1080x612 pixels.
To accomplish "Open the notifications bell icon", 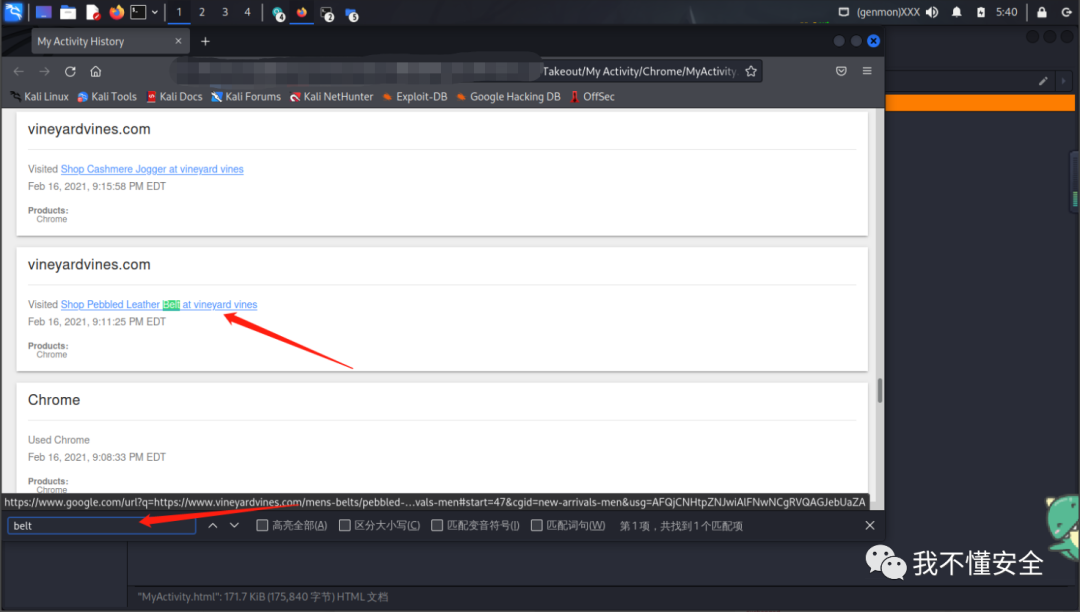I will pos(957,12).
